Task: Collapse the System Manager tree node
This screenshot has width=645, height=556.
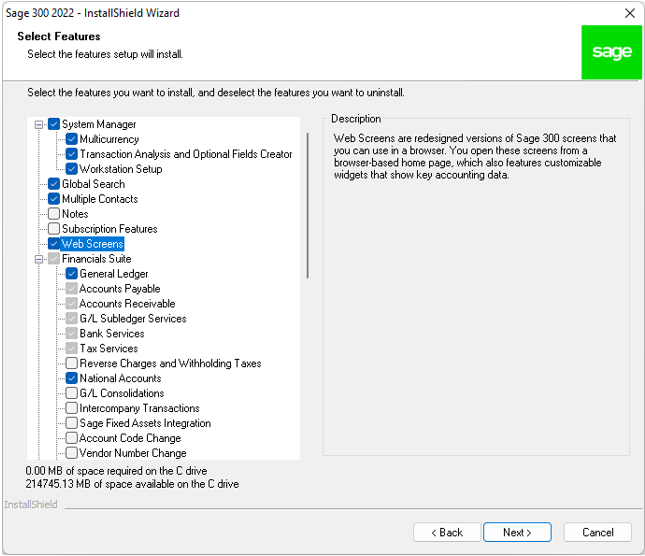Action: 40,125
